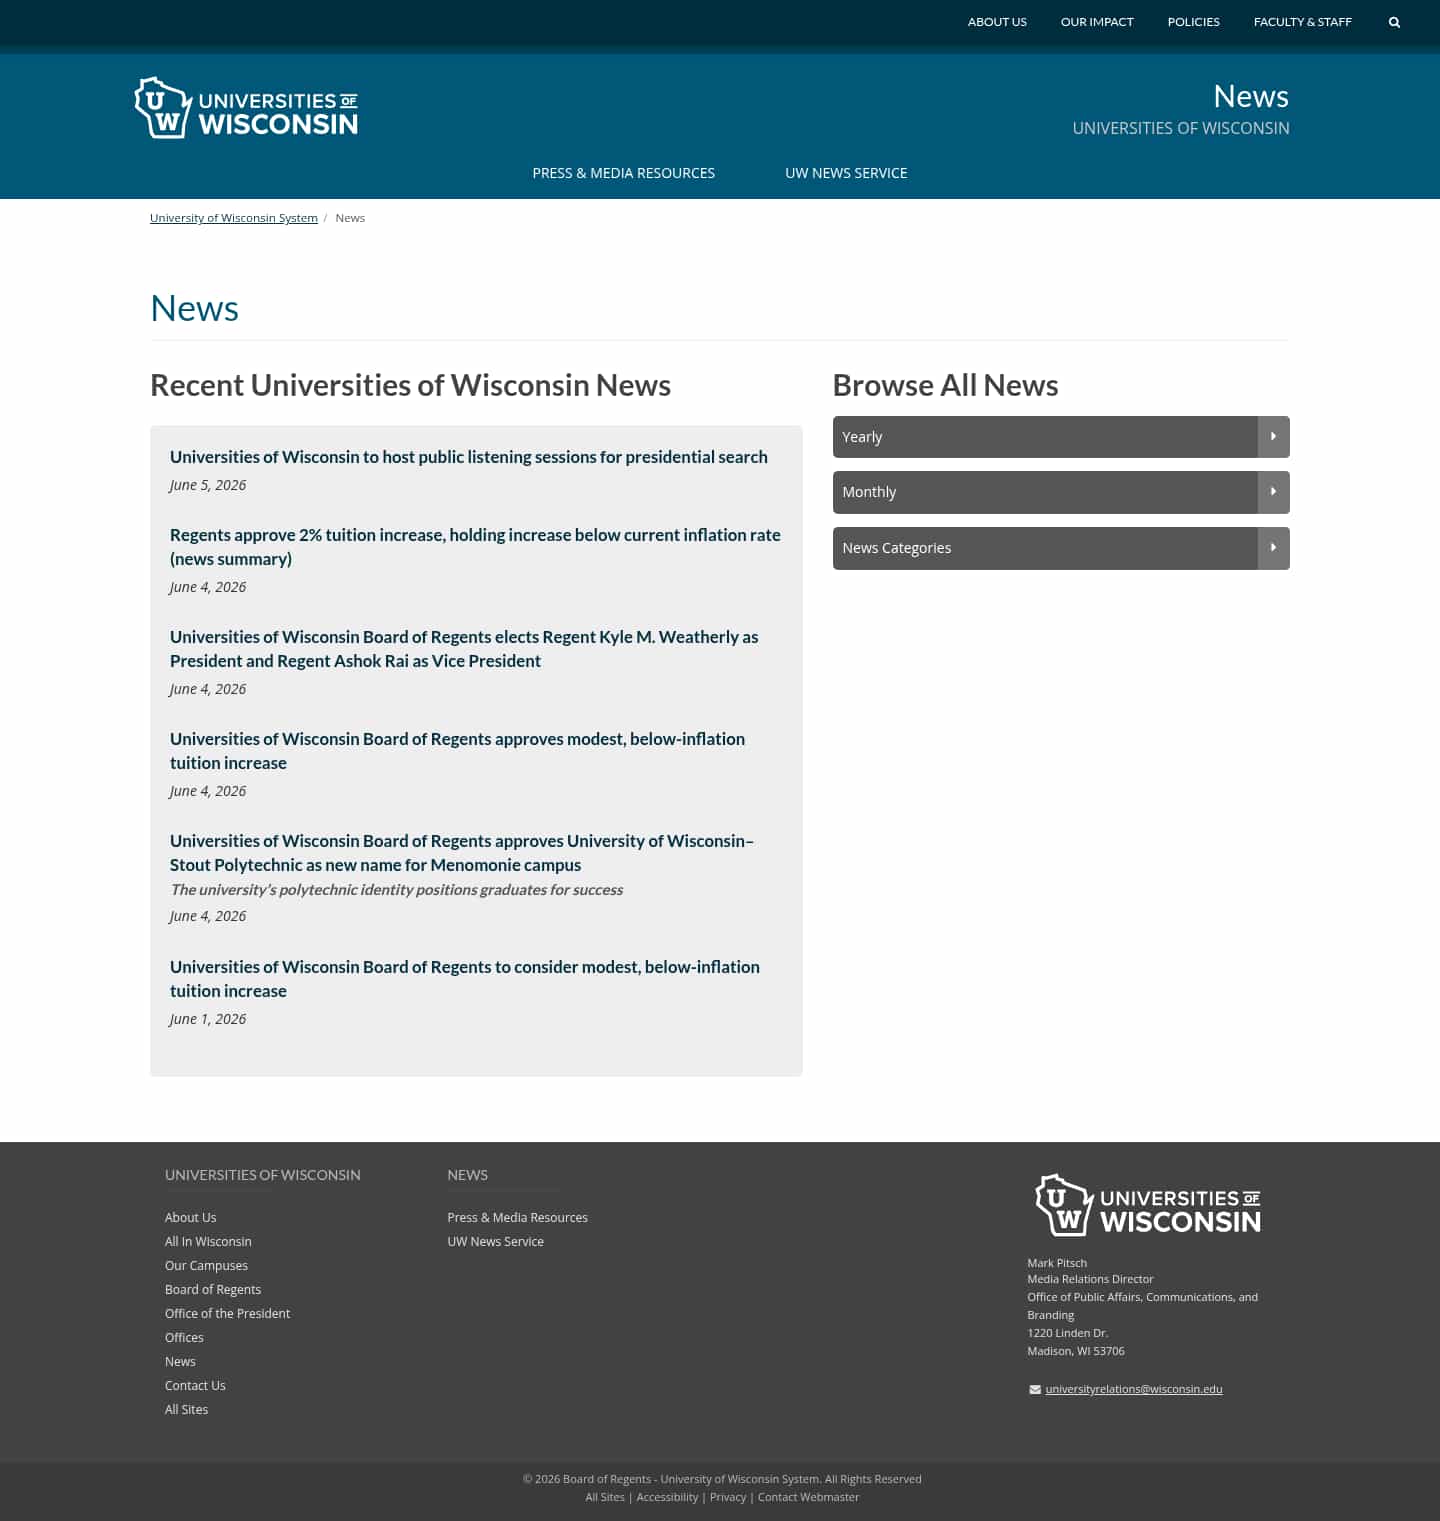
Task: Click footer Board of Regents link
Action: [213, 1289]
